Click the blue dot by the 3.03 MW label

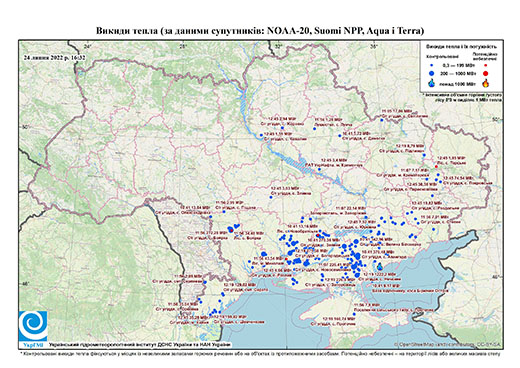[x=271, y=197]
